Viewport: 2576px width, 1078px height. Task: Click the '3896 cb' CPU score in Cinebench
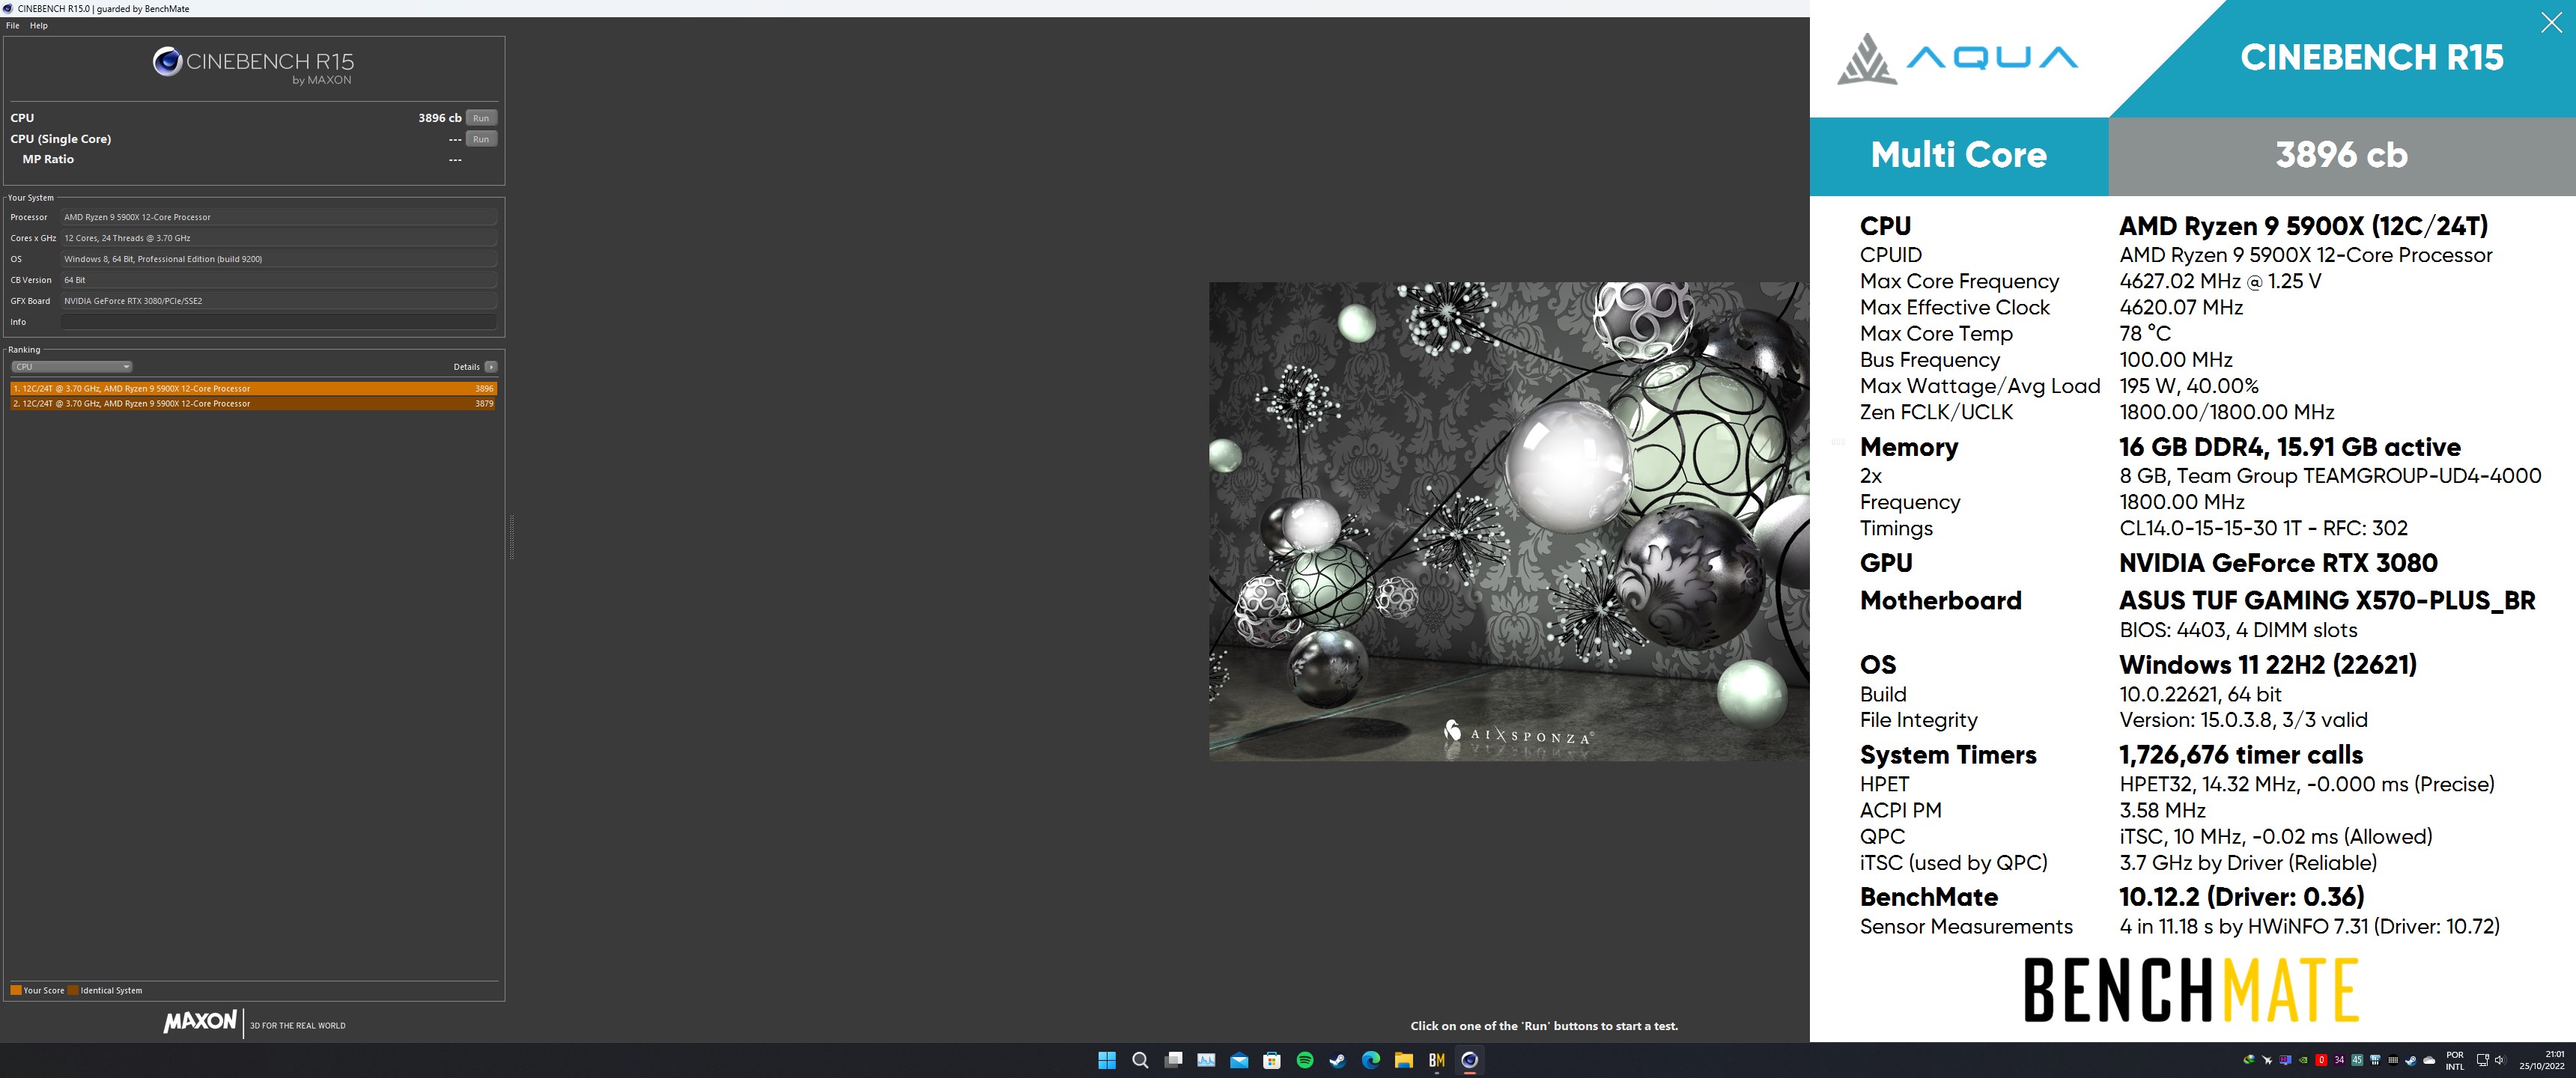440,118
